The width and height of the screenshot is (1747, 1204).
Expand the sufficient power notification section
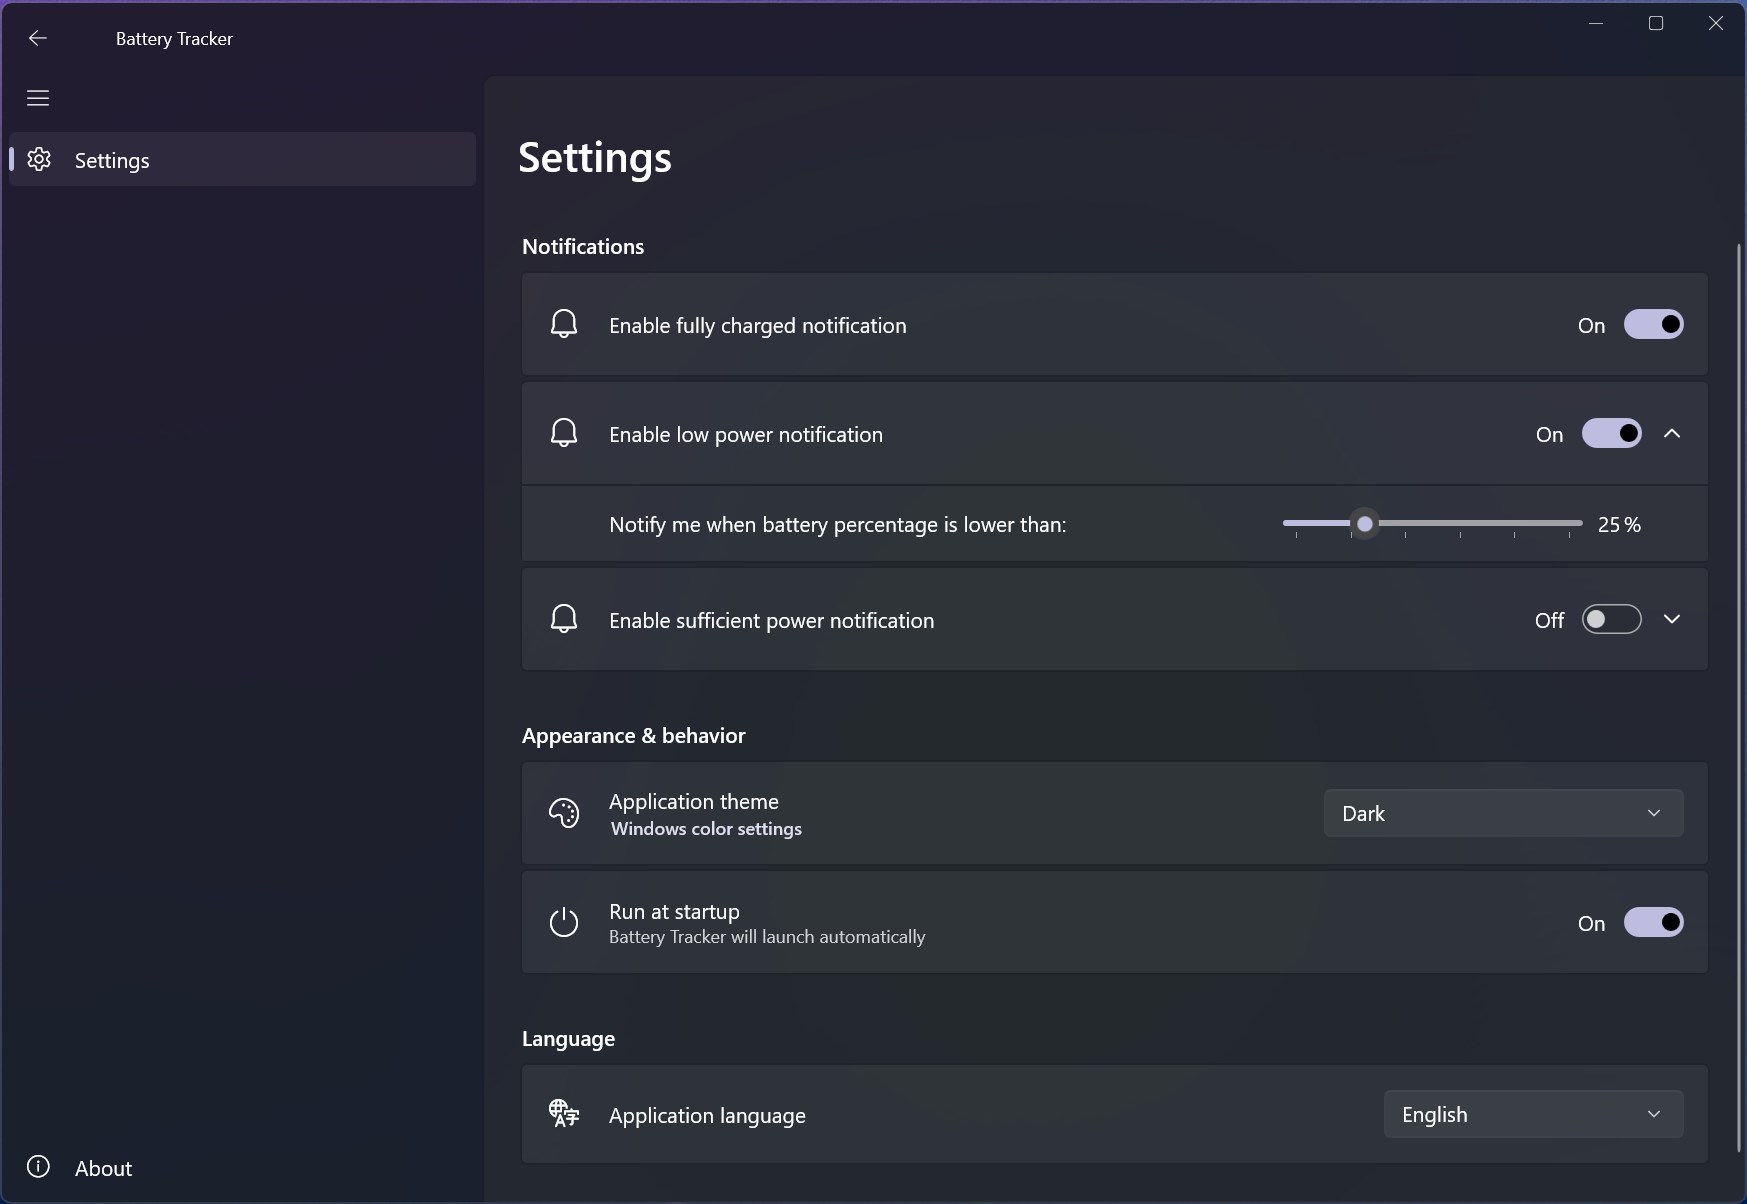tap(1672, 620)
